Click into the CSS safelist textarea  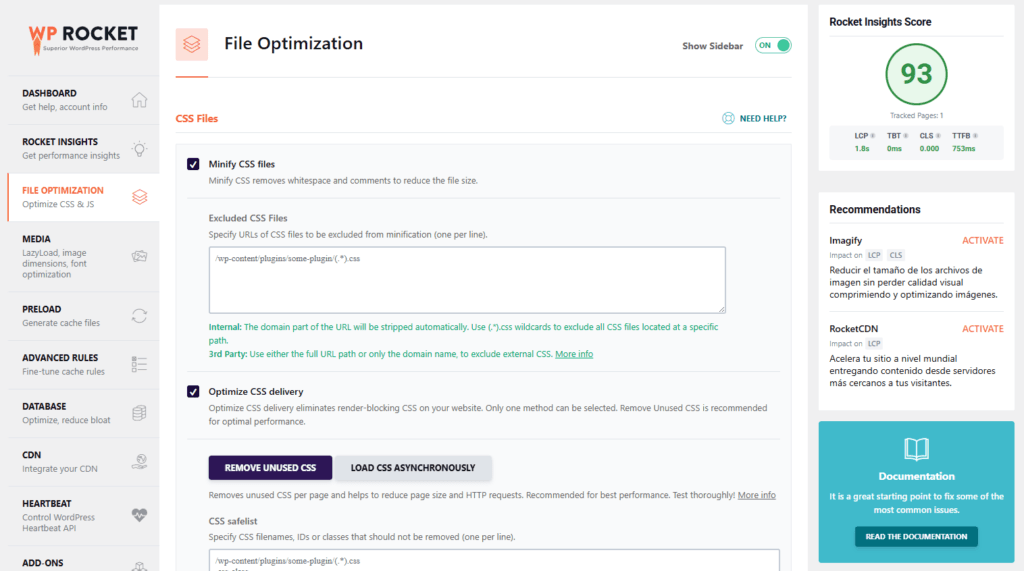[x=494, y=560]
